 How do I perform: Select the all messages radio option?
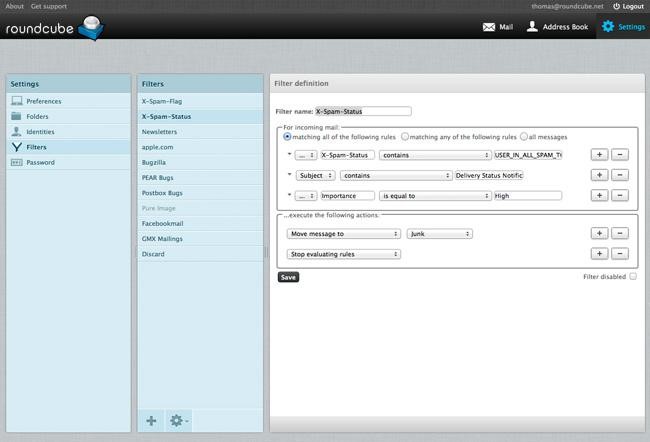(524, 136)
